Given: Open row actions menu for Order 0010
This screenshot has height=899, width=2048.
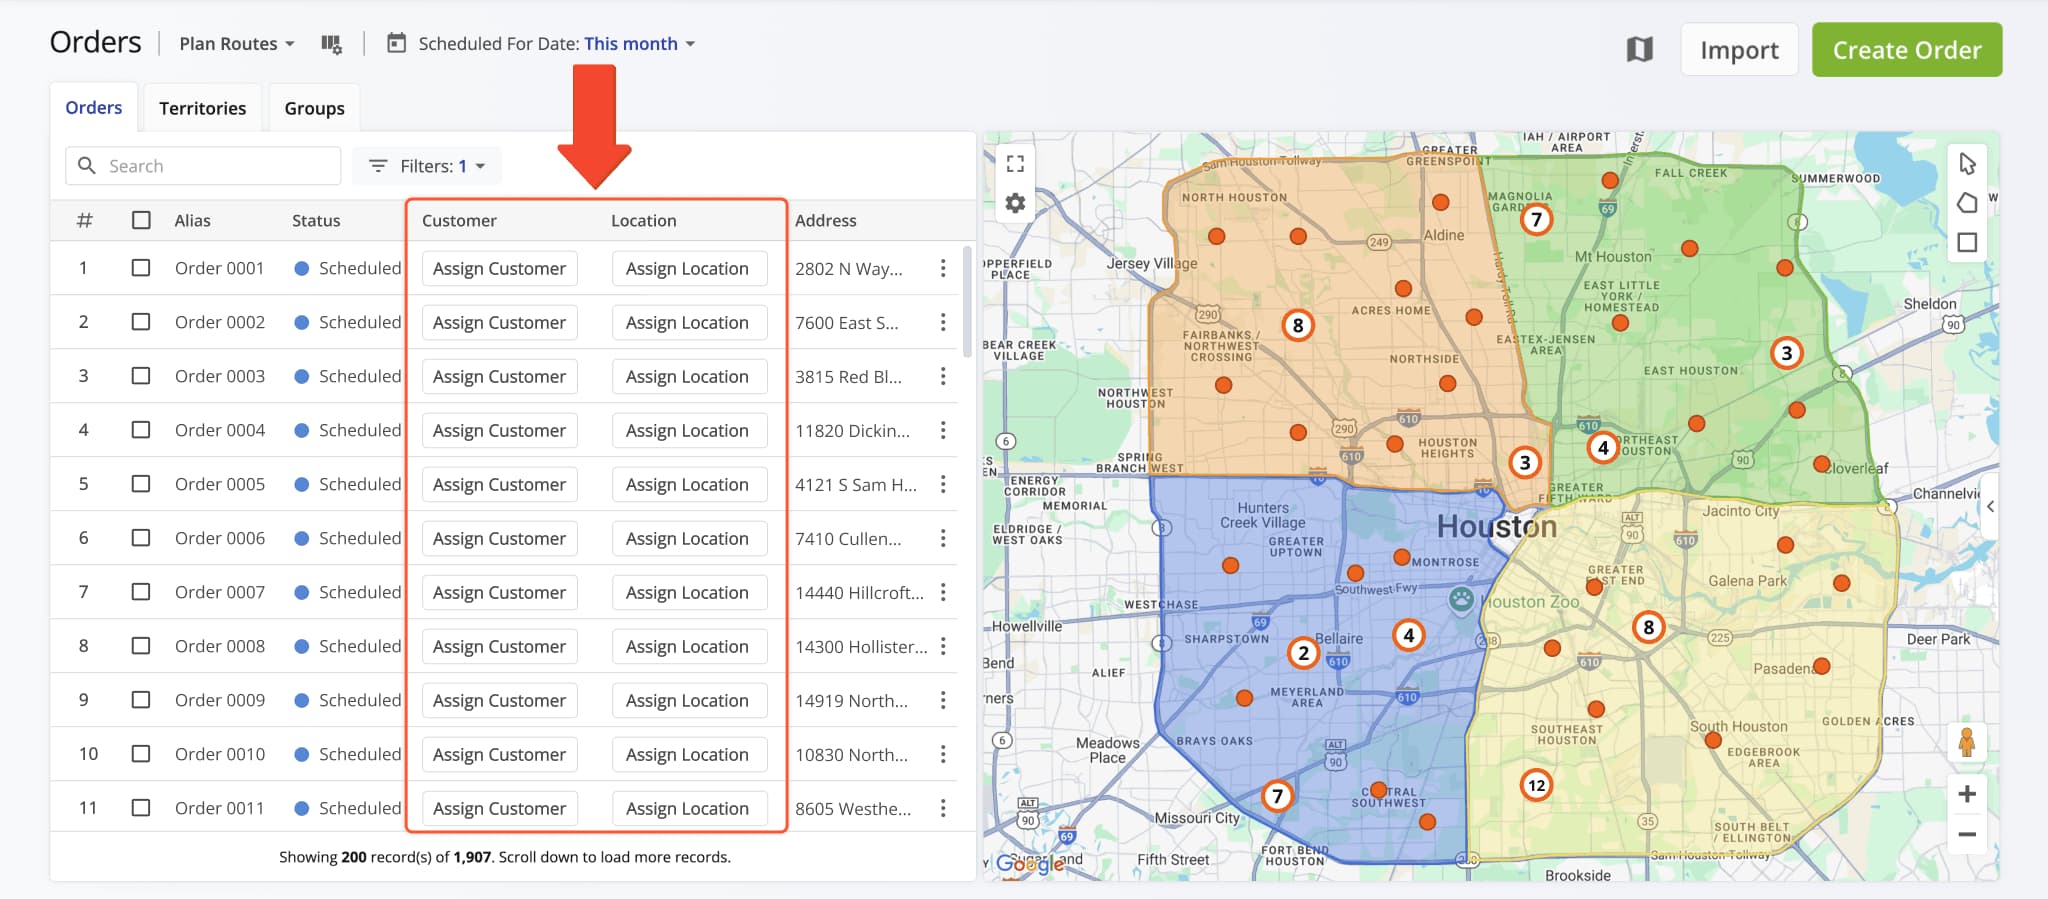Looking at the screenshot, I should [x=943, y=754].
